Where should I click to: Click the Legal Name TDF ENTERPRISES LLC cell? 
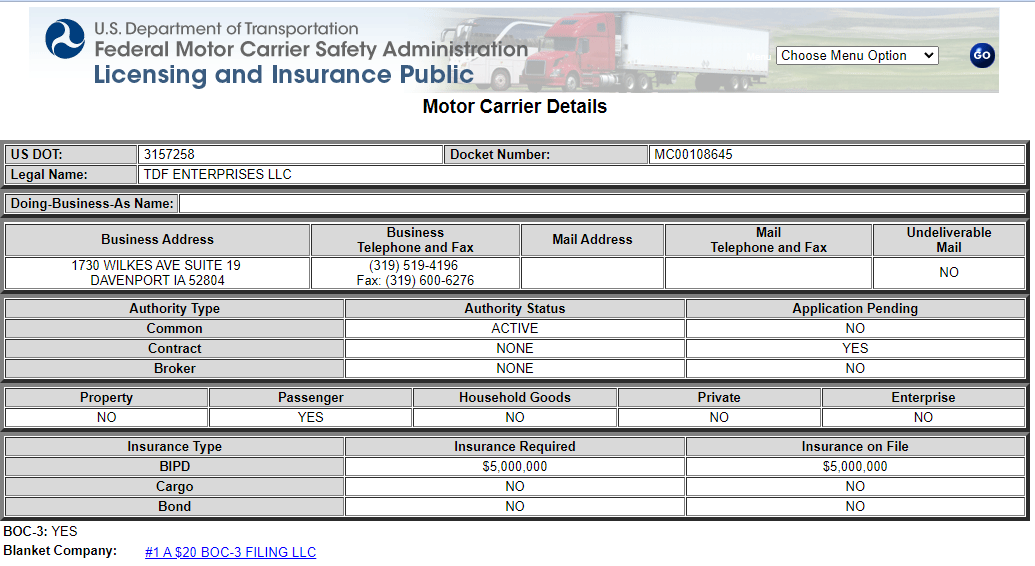(x=581, y=174)
